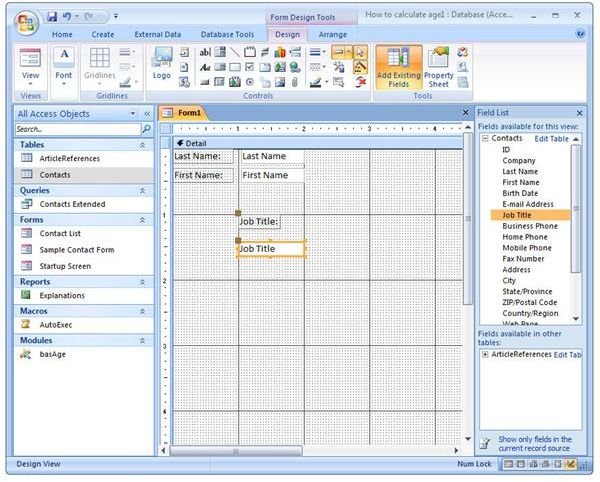Click the Add Existing Fields button
The height and width of the screenshot is (482, 600).
click(399, 68)
